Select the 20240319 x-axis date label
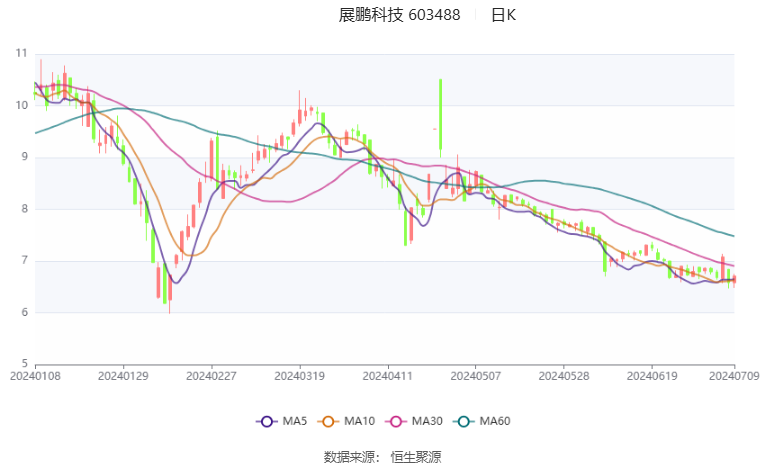This screenshot has width=765, height=465. tap(300, 376)
